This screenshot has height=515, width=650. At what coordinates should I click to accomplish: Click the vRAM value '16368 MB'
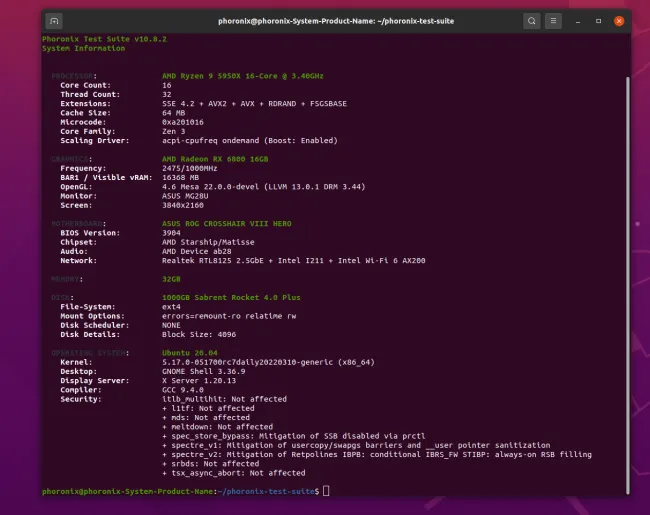click(180, 177)
